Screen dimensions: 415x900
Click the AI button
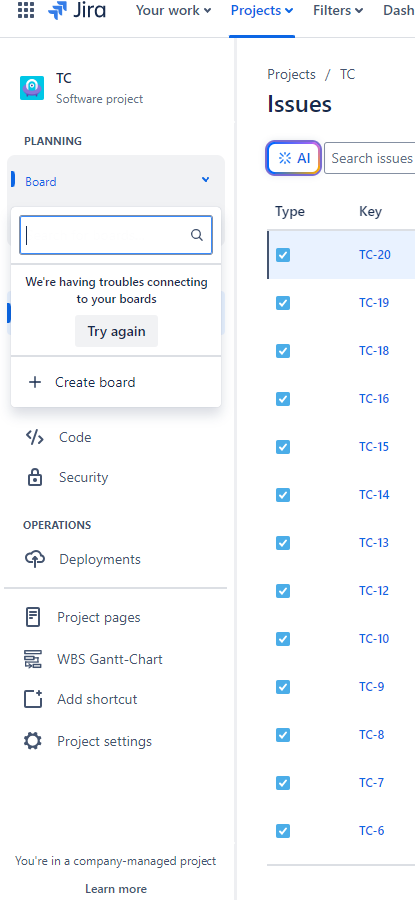[x=293, y=158]
